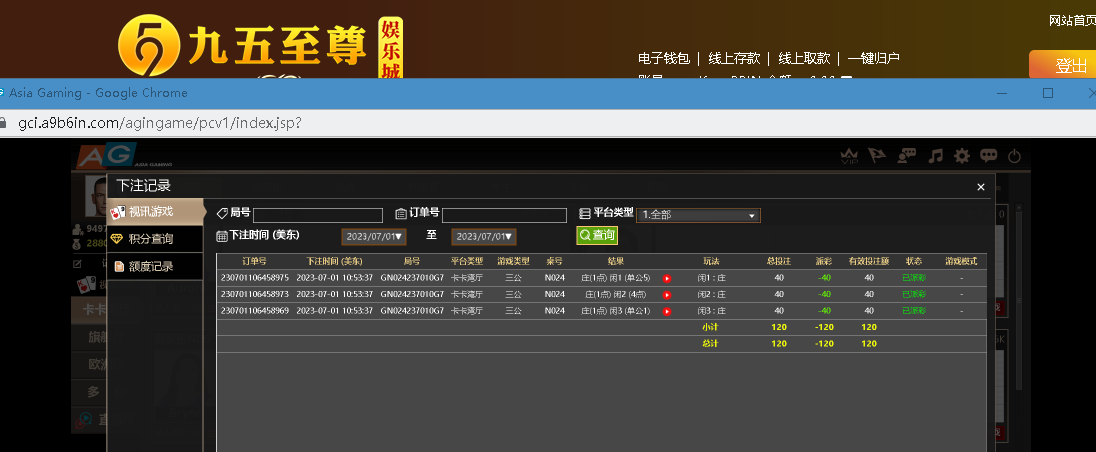The height and width of the screenshot is (452, 1096).
Task: Click the power icon to exit the game
Action: click(1014, 156)
